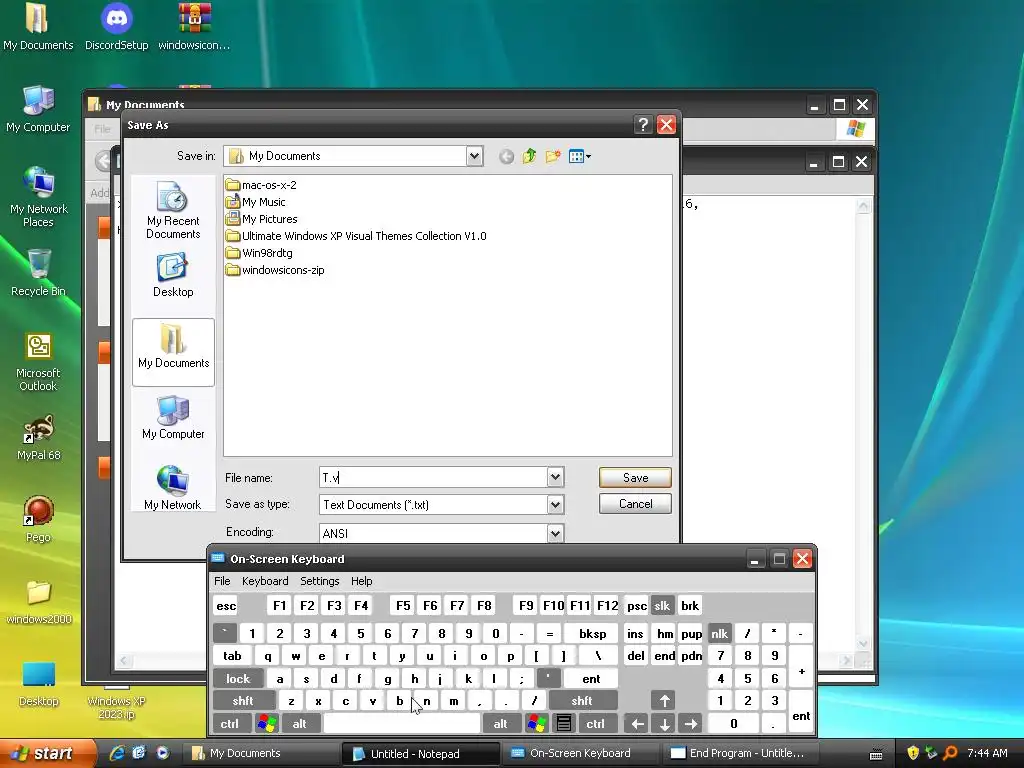Click the F5 key on On-Screen Keyboard
Image resolution: width=1024 pixels, height=768 pixels.
pos(403,605)
